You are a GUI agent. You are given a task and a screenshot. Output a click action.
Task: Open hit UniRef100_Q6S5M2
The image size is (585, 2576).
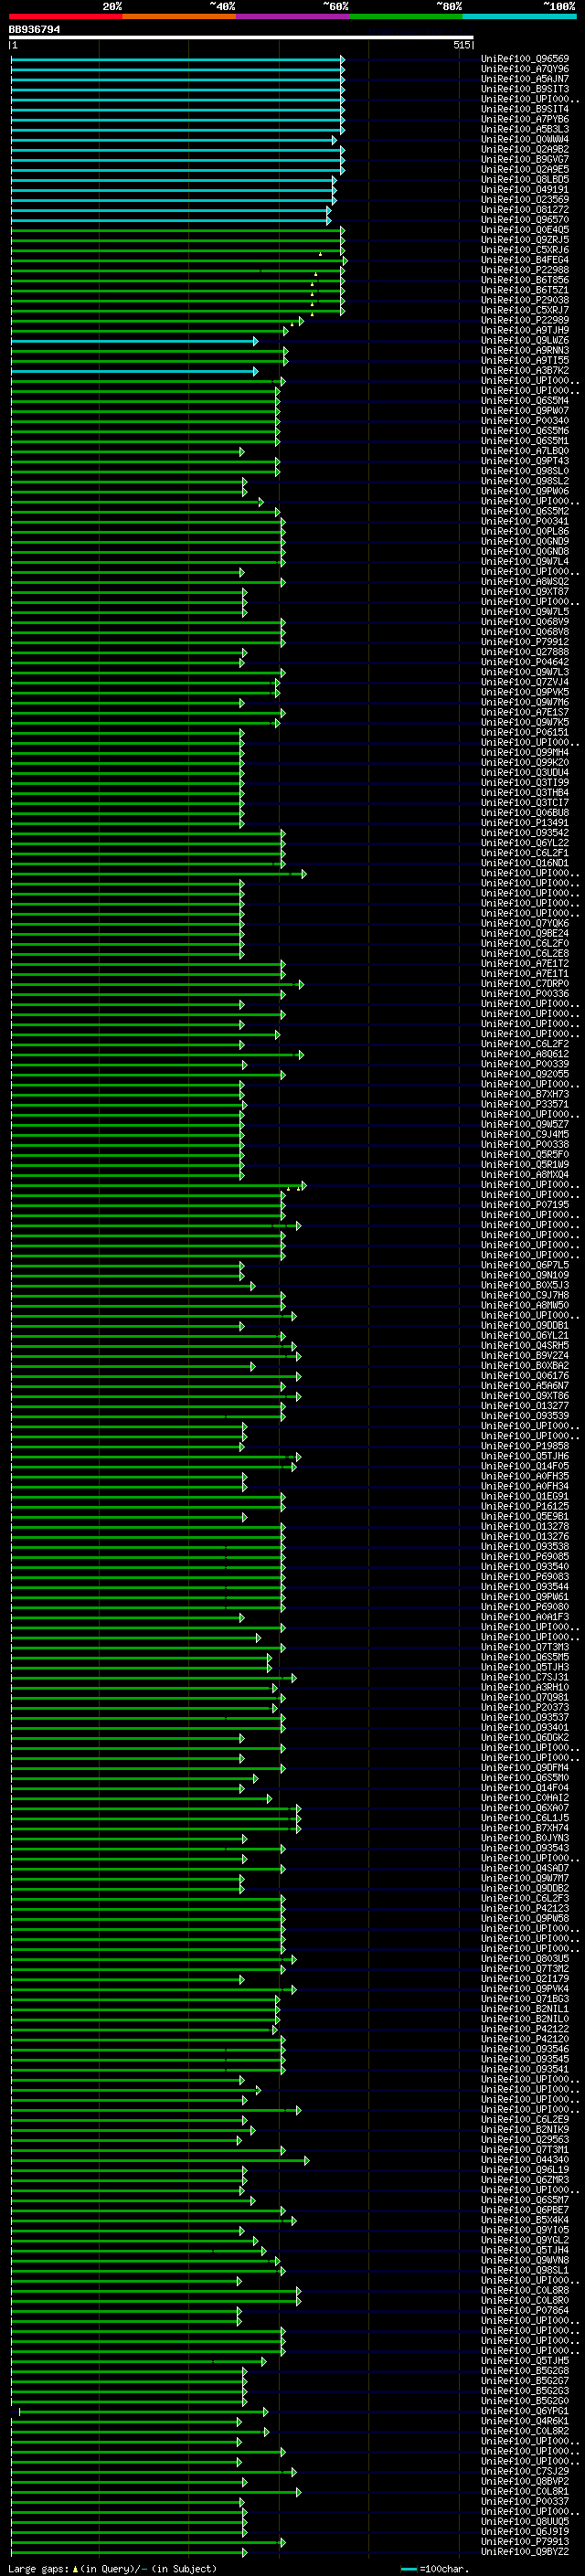coord(525,511)
